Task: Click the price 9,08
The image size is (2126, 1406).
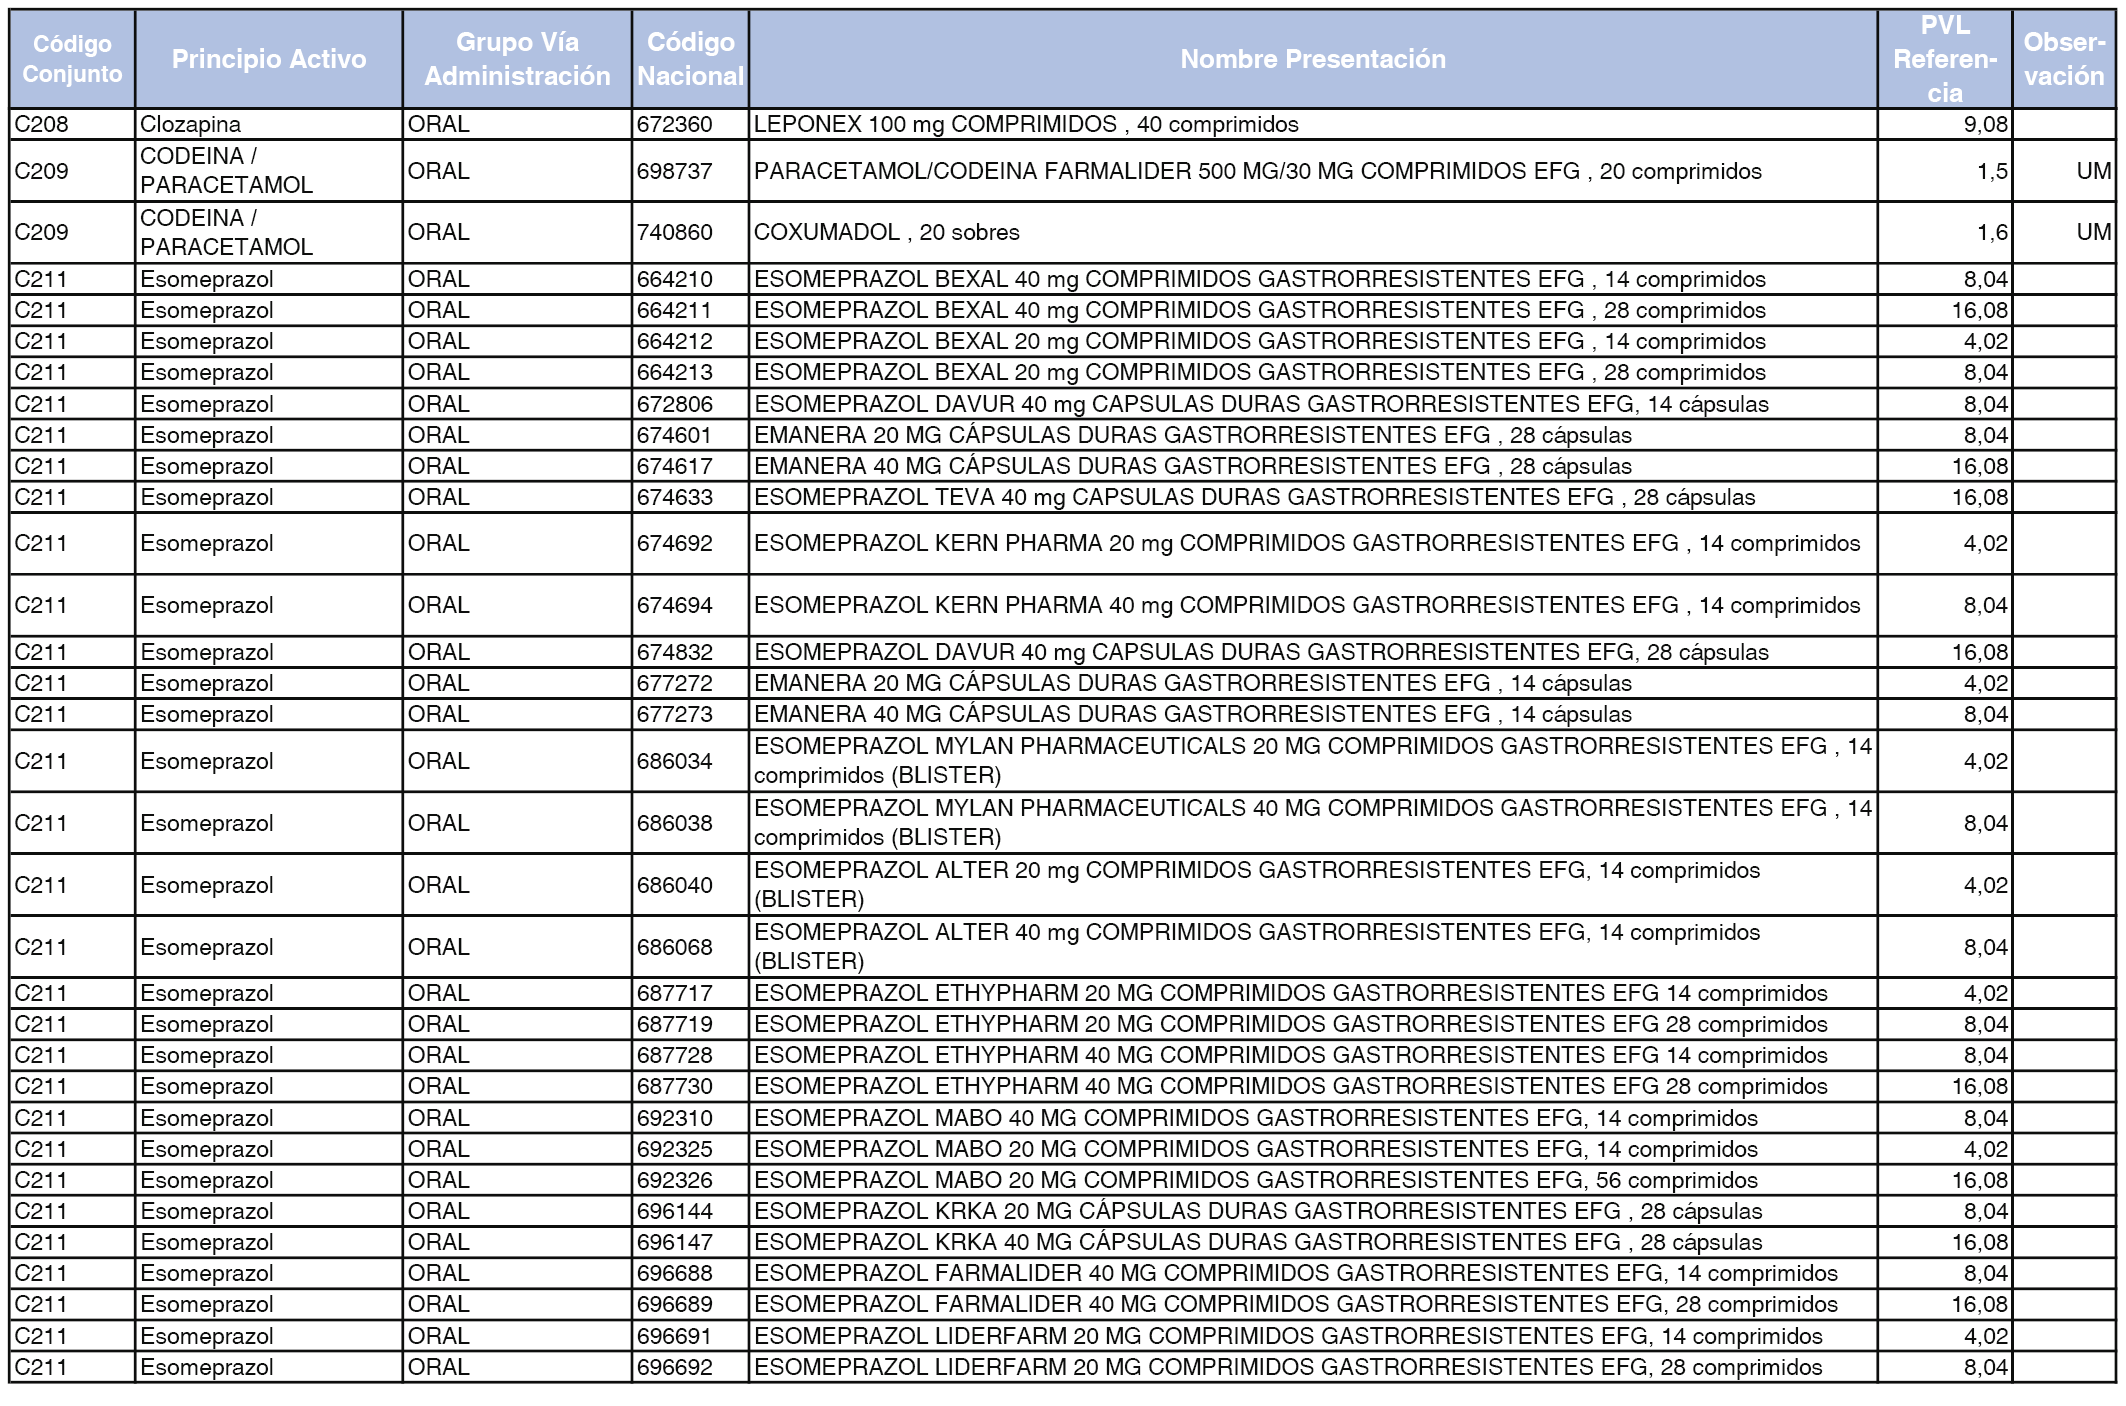Action: 1945,124
